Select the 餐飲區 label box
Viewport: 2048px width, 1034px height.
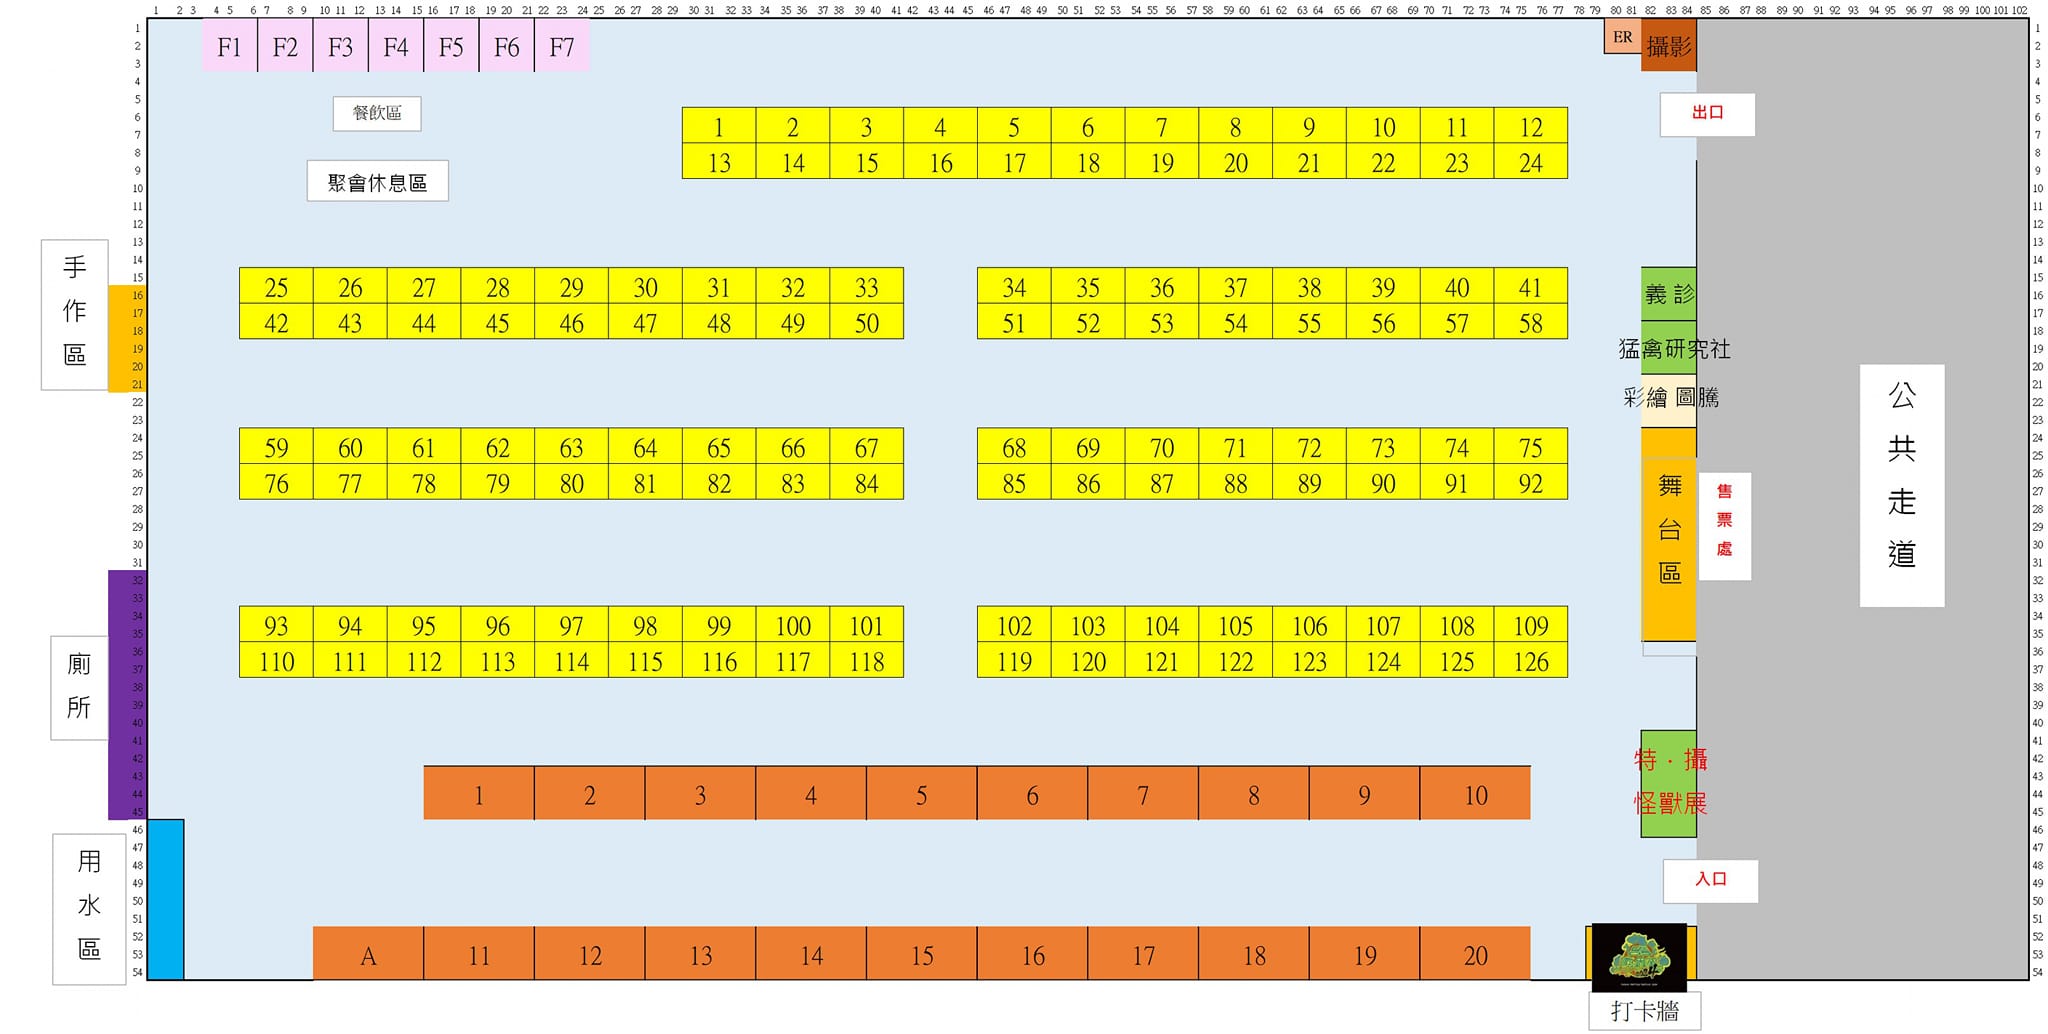377,113
